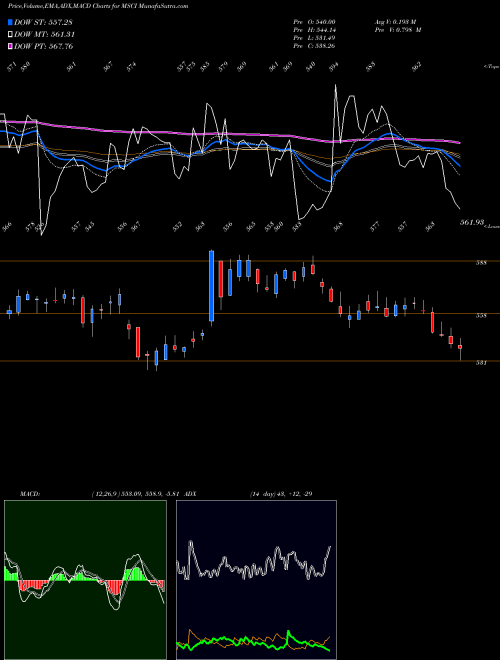Click the magenta DOW PT legend swatch
Screen dimensions: 500x660
tap(10, 46)
